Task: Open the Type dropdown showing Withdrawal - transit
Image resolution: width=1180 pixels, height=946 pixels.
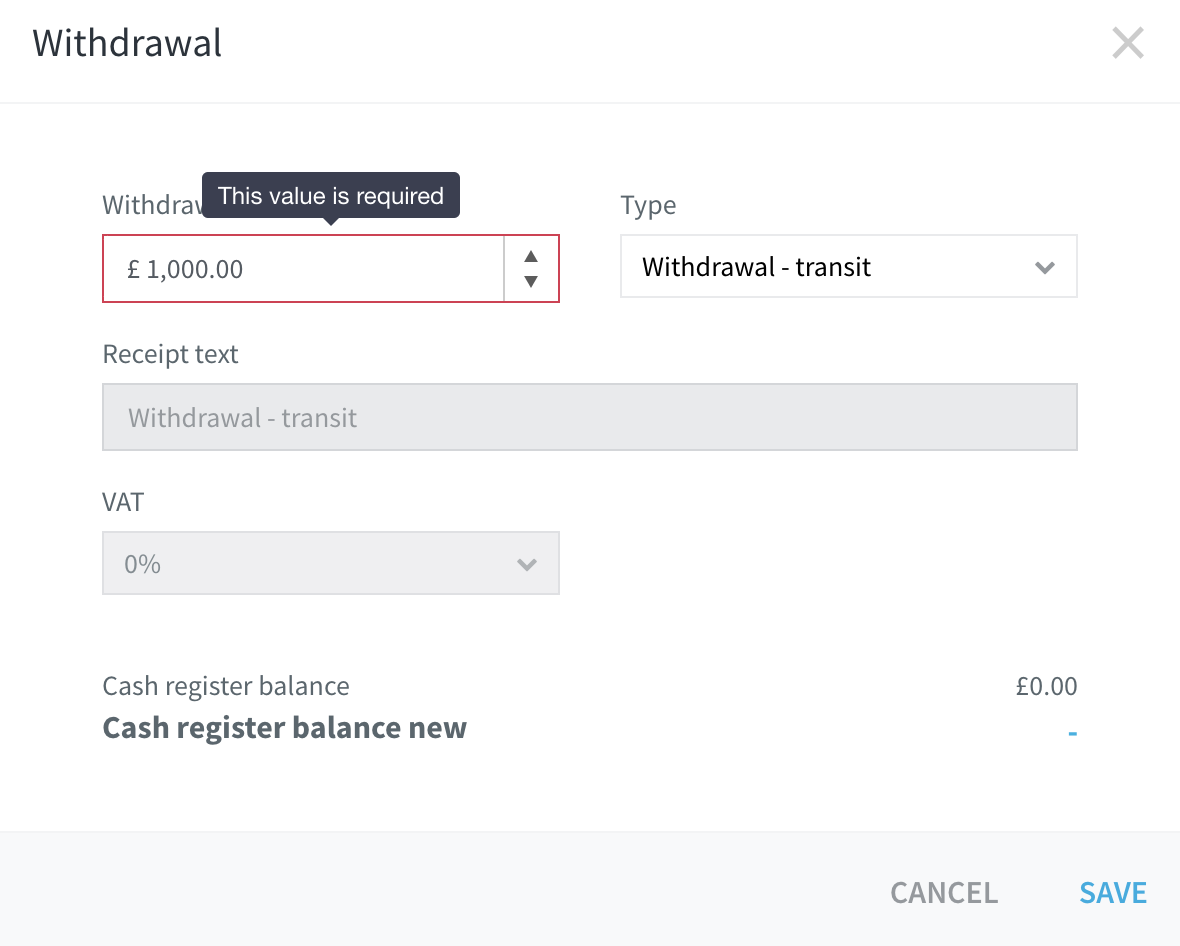Action: [848, 266]
